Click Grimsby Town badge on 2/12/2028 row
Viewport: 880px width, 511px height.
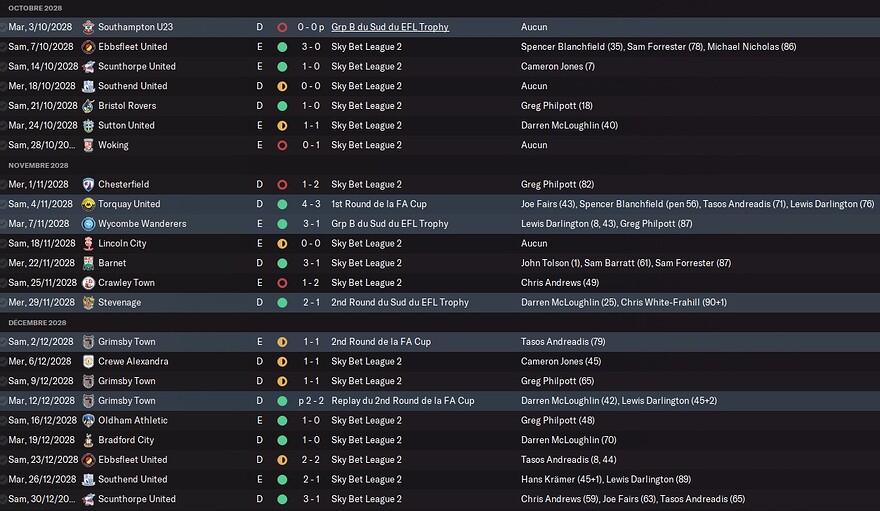pyautogui.click(x=88, y=341)
